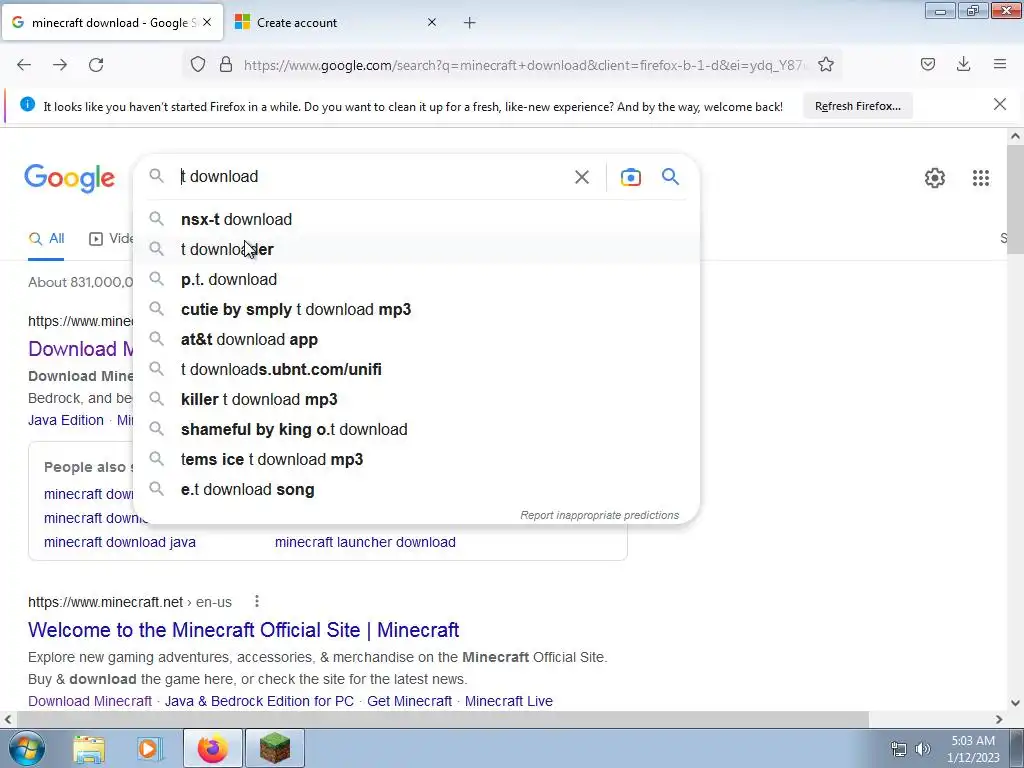
Task: Open tracking protection shield icon
Action: tap(198, 65)
